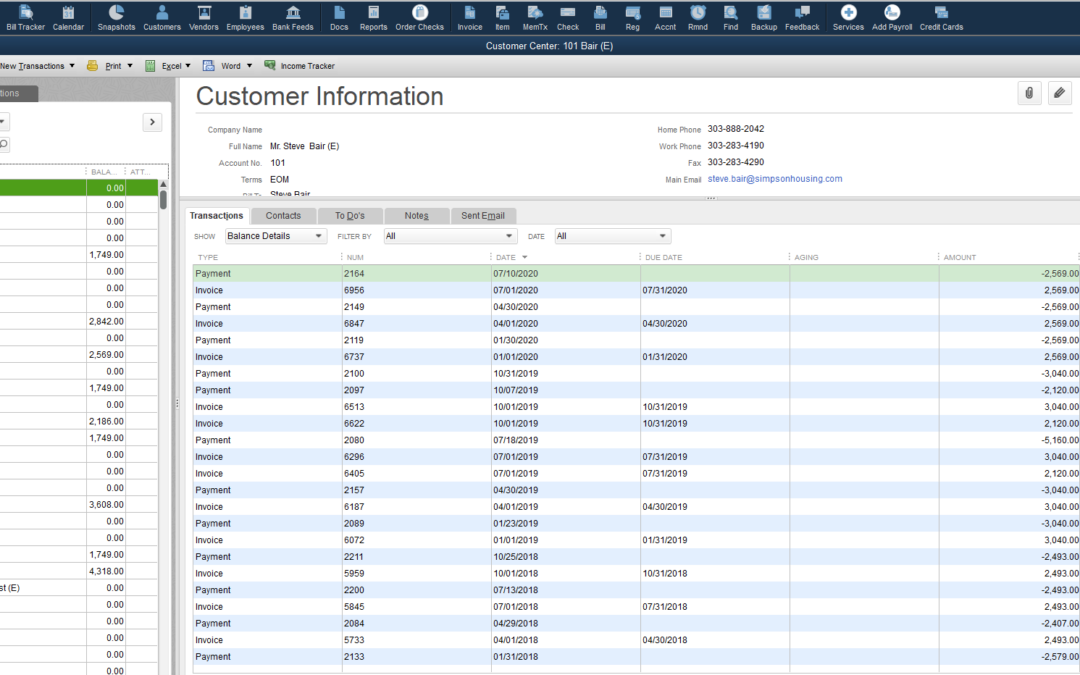Screen dimensions: 1080x675
Task: Click the Bank Feeds icon
Action: pos(293,16)
